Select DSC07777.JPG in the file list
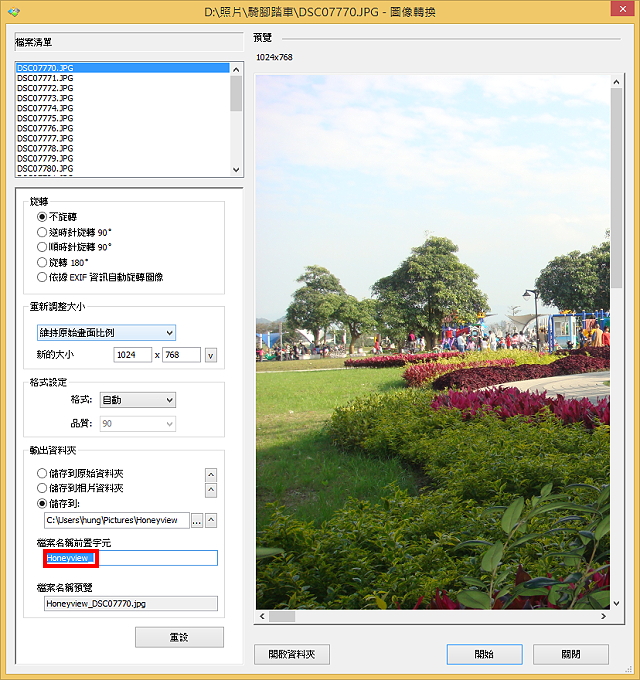 (x=123, y=138)
